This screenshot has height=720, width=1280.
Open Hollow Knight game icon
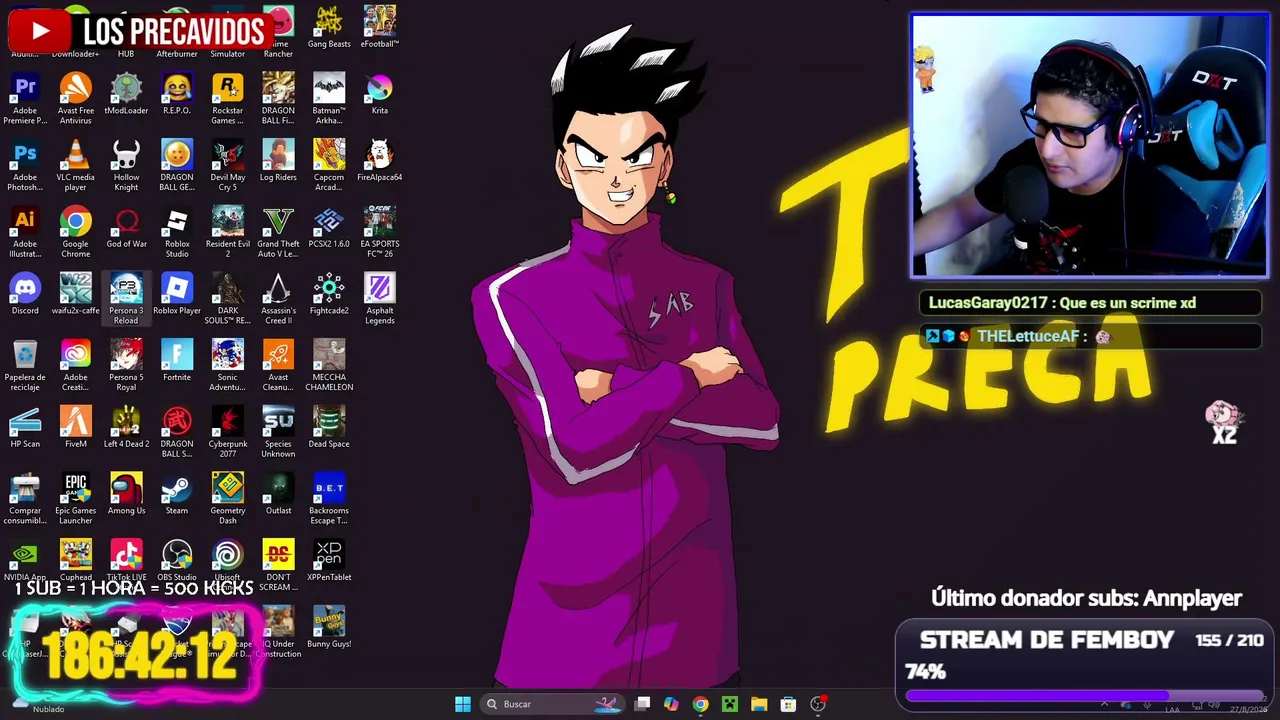pos(126,165)
